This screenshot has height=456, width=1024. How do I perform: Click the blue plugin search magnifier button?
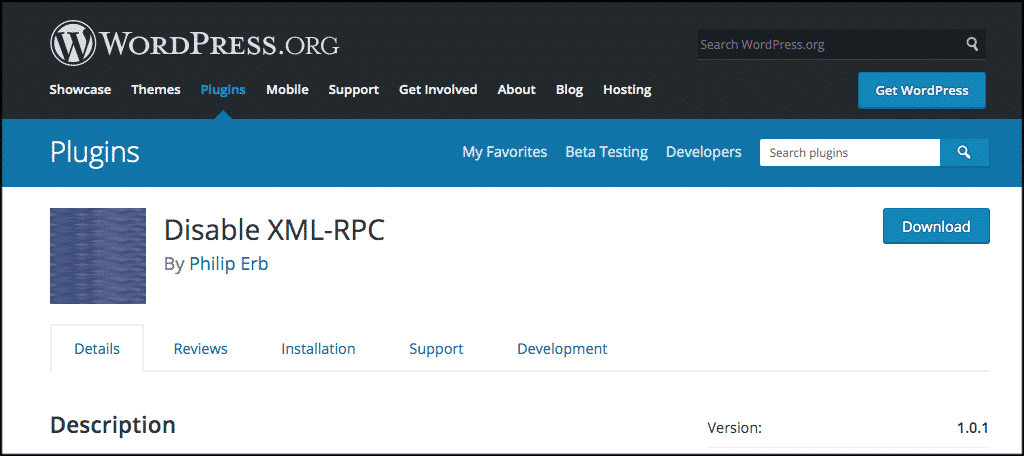[x=965, y=153]
